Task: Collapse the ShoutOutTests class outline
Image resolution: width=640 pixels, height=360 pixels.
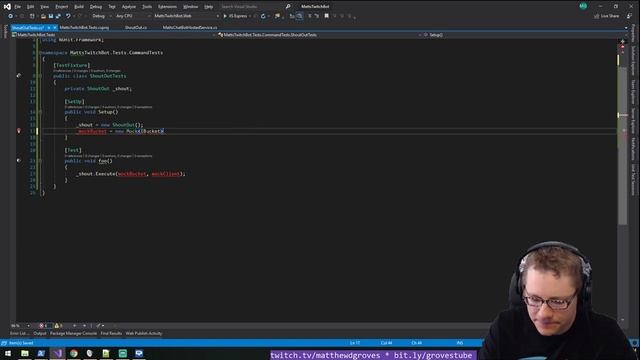Action: point(40,76)
